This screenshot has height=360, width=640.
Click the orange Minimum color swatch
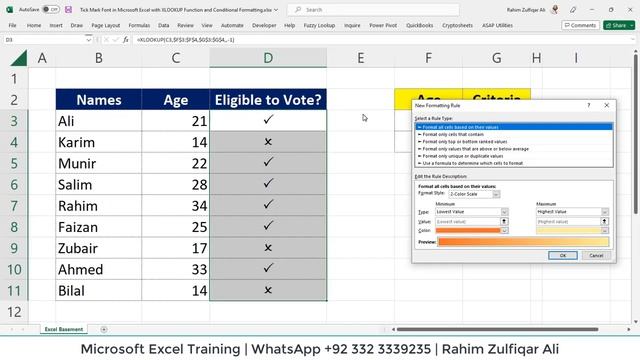[468, 231]
